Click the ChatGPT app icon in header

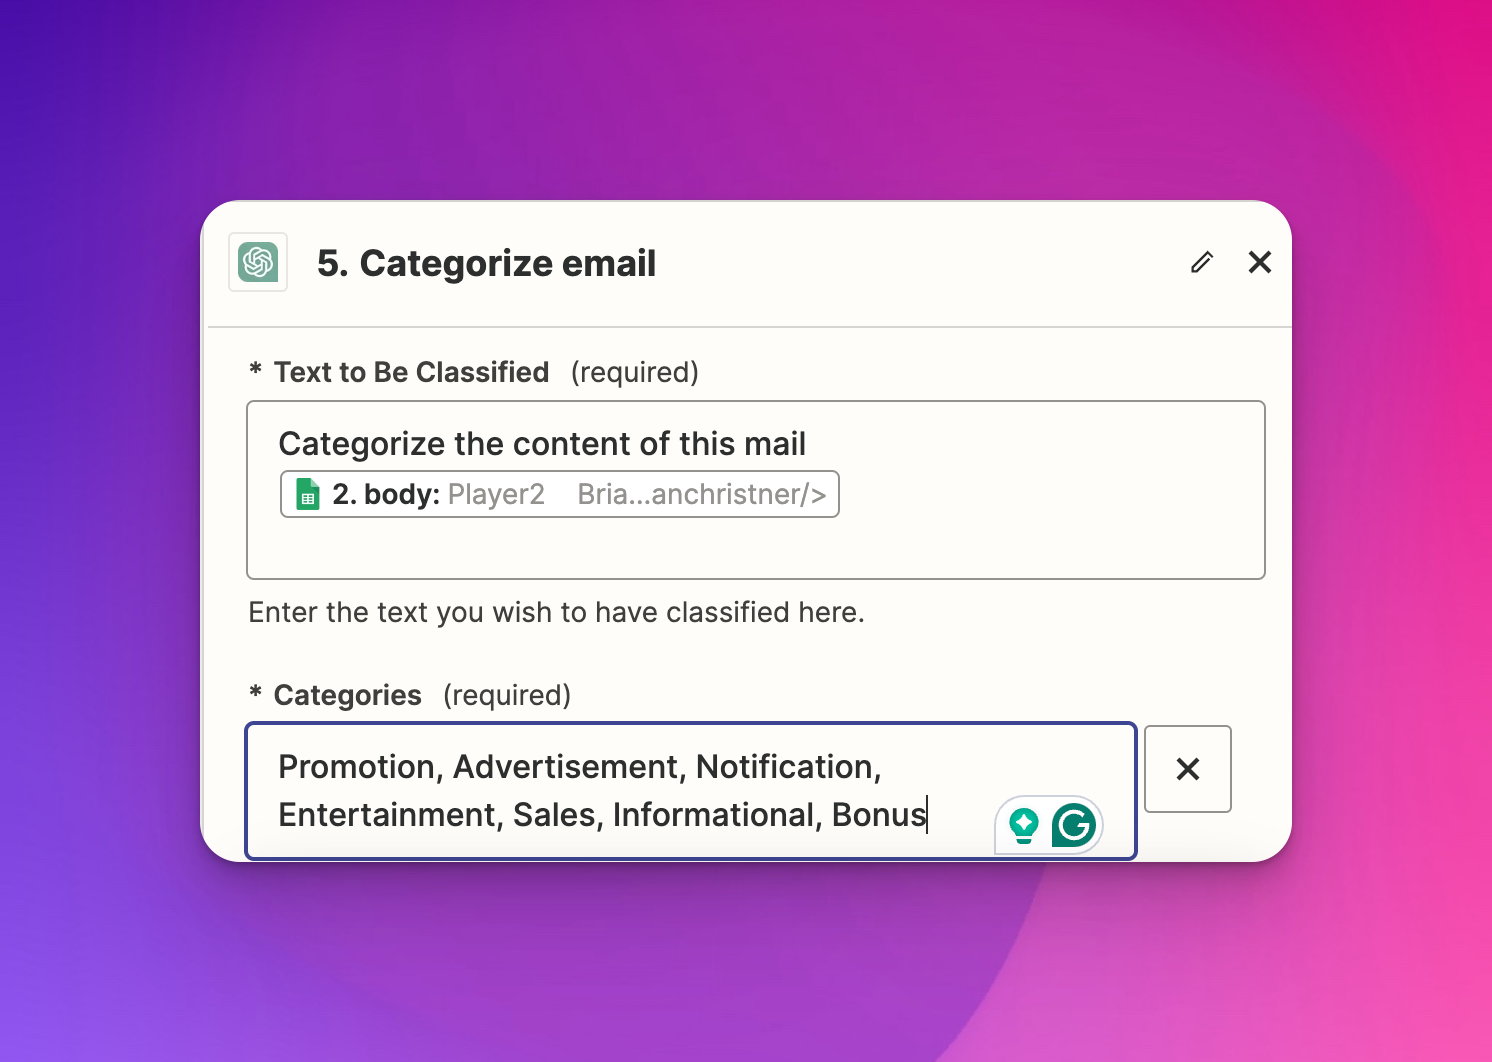point(258,262)
